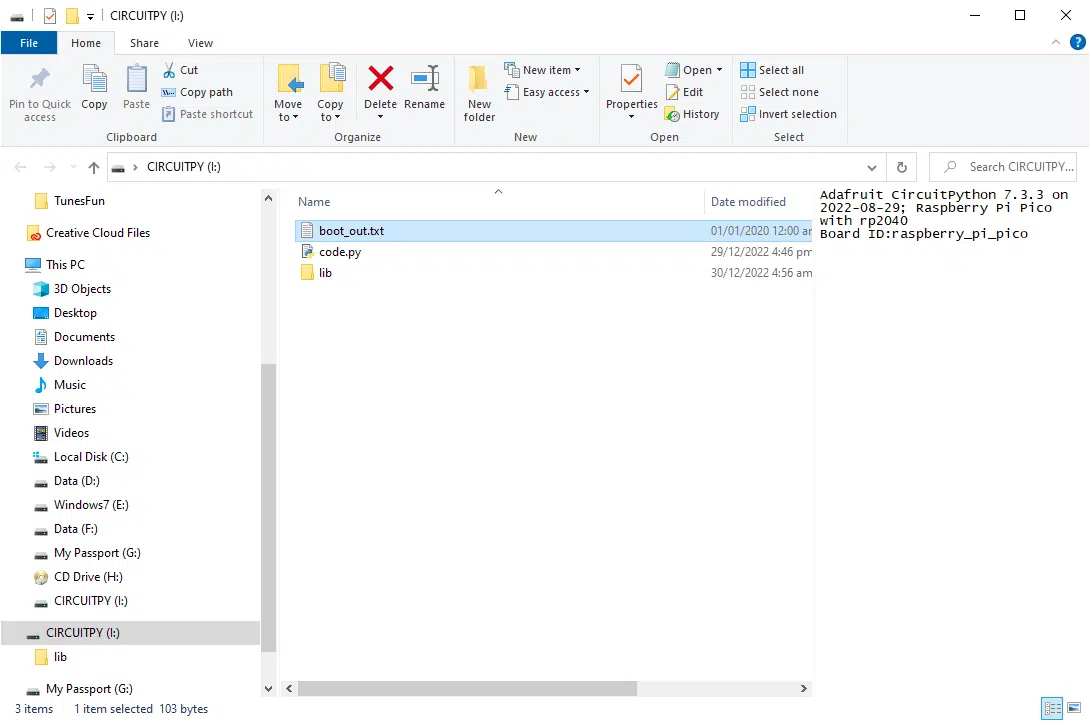Click Copy path in the ribbon

click(197, 92)
